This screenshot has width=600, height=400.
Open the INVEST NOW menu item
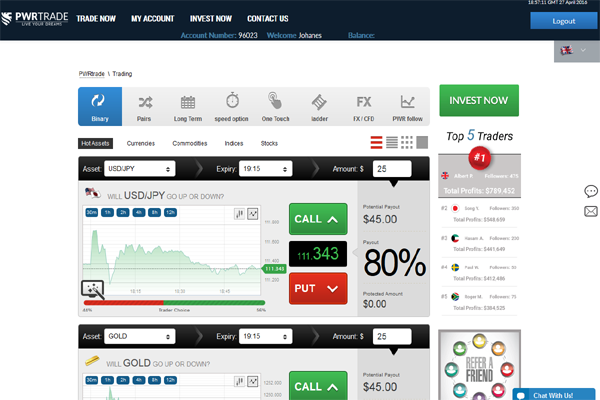pyautogui.click(x=211, y=18)
